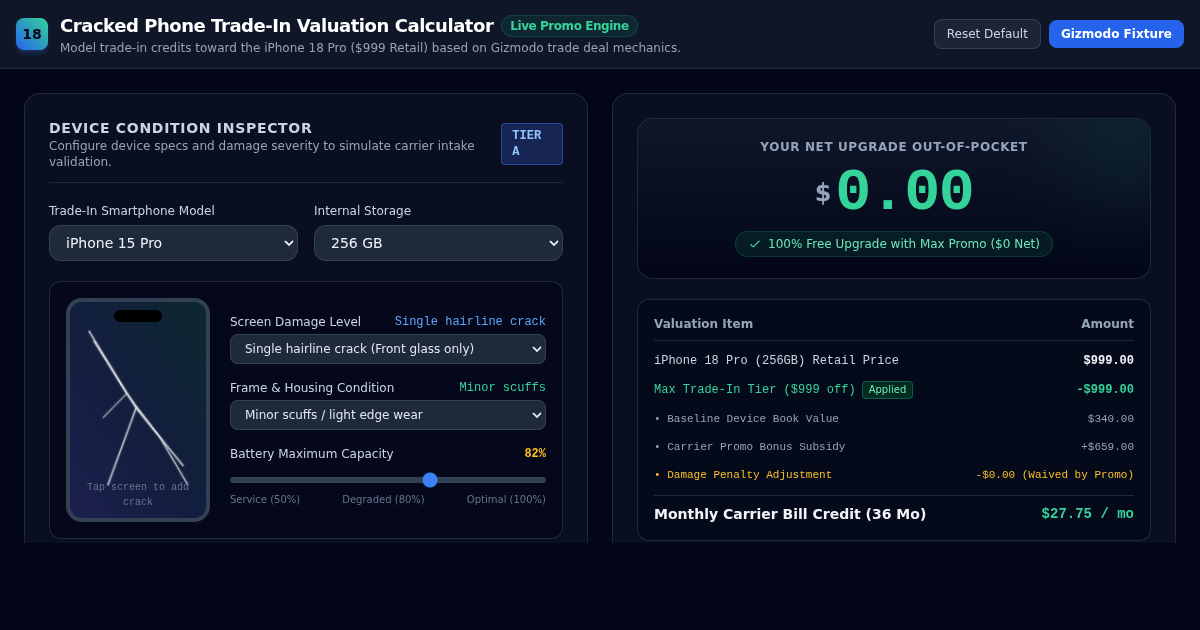1200x630 pixels.
Task: Select the $0.00 net out-of-pocket amount
Action: [894, 192]
